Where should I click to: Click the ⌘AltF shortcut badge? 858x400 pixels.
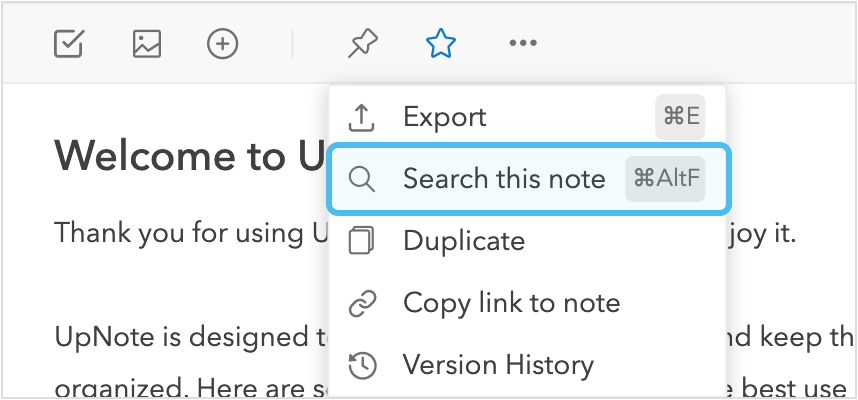tap(665, 179)
